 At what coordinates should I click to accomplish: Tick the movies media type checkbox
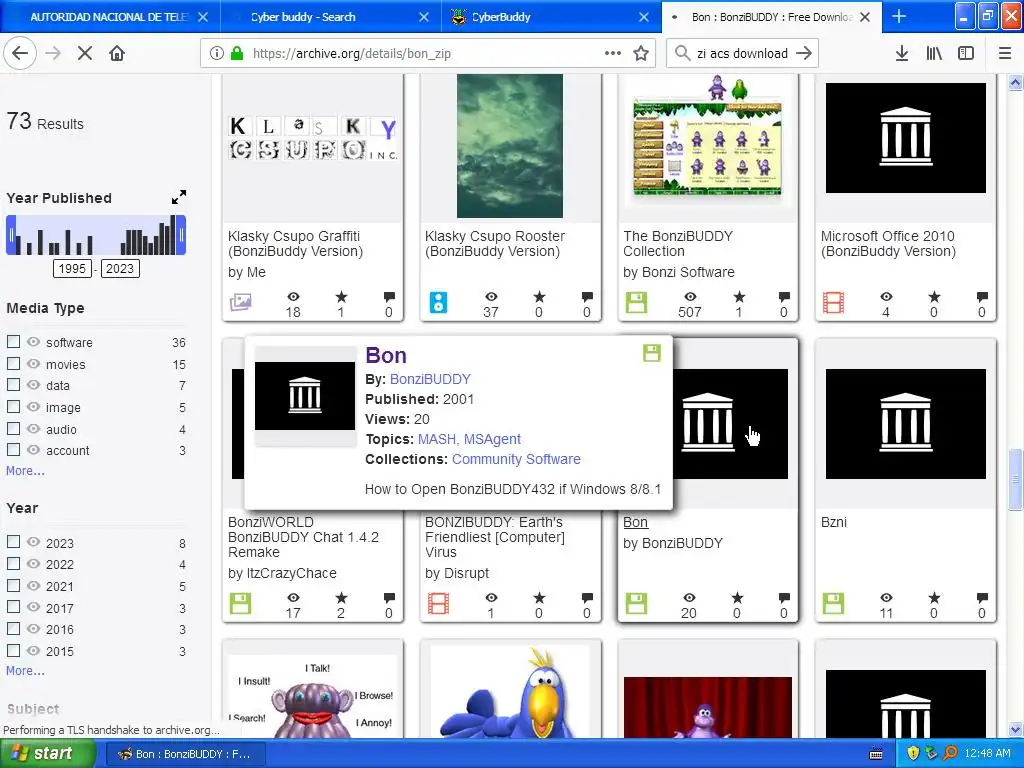[13, 363]
